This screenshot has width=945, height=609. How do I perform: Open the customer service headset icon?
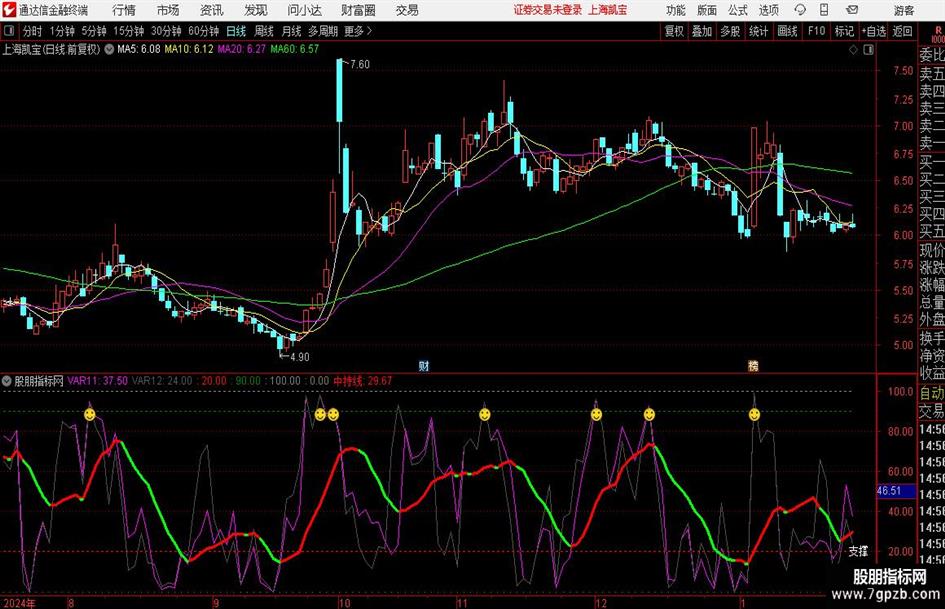point(800,10)
